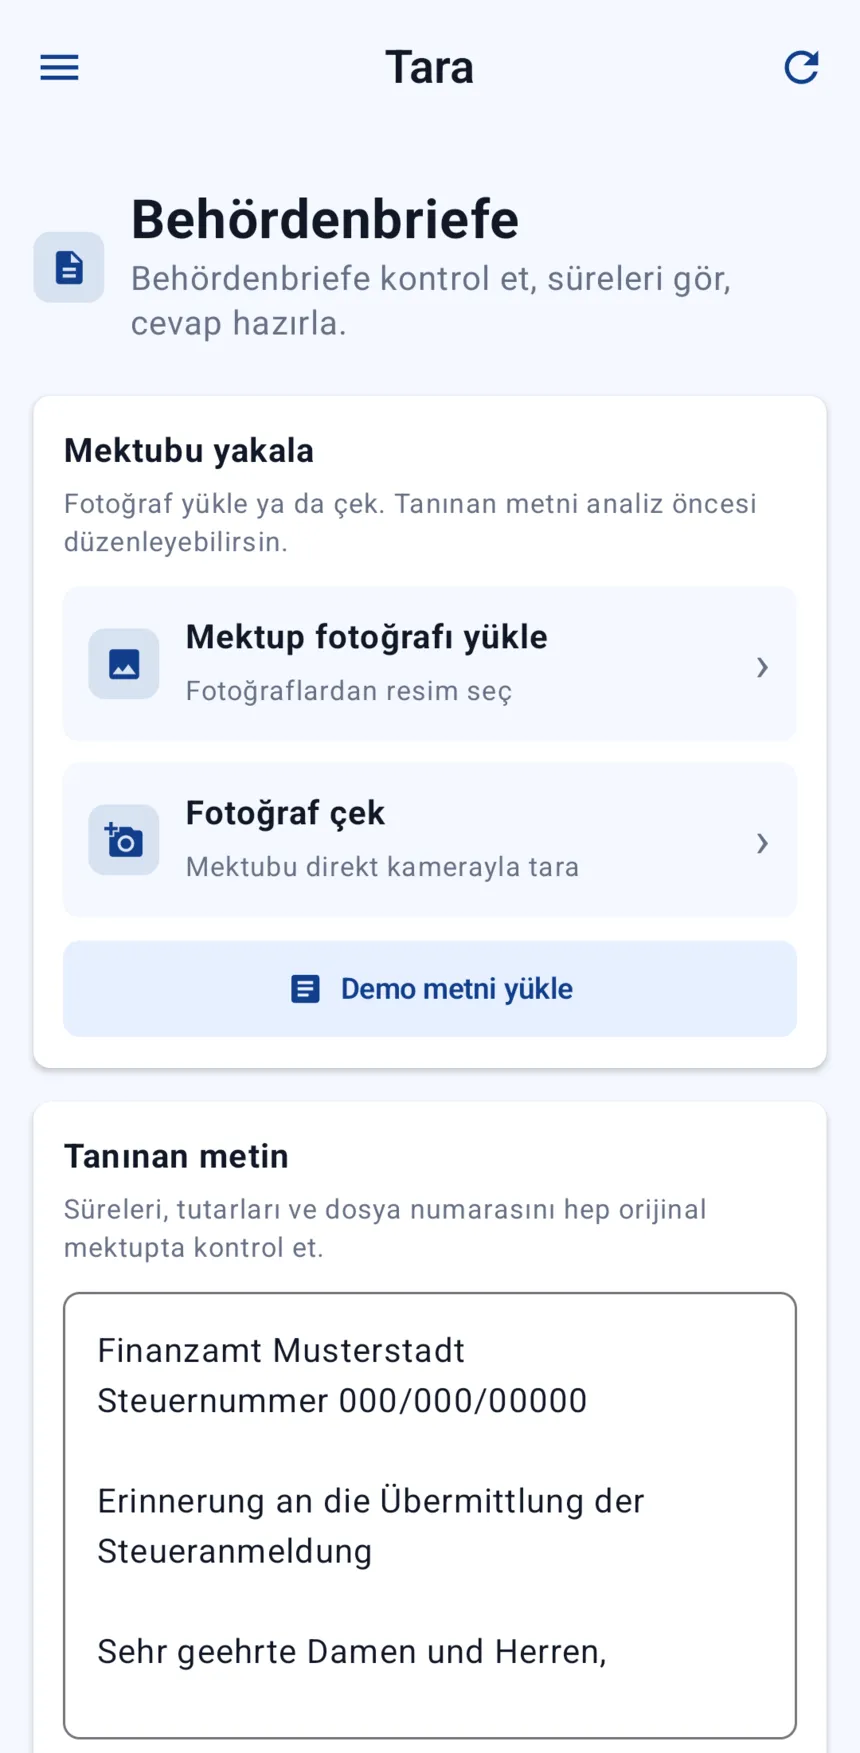Tap the refresh icon in header
Image resolution: width=860 pixels, height=1753 pixels.
point(801,67)
